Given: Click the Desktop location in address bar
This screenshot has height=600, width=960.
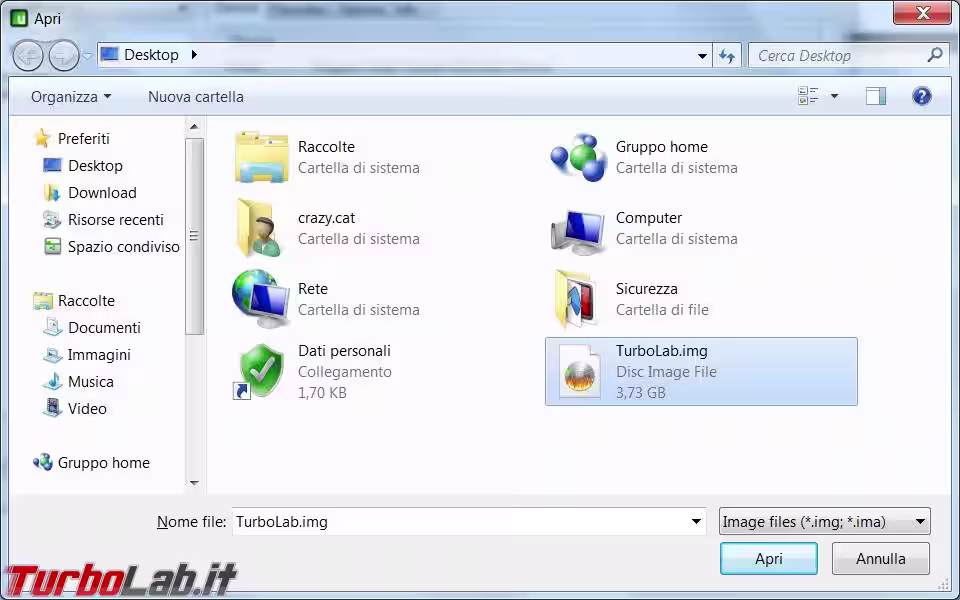Looking at the screenshot, I should [x=151, y=54].
